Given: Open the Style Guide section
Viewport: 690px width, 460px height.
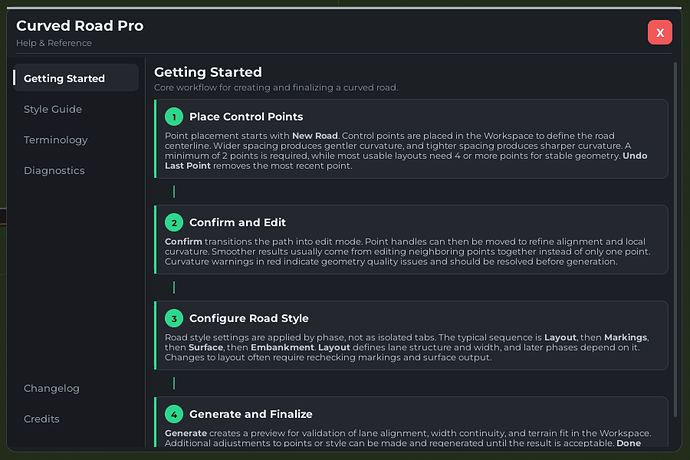Looking at the screenshot, I should [53, 109].
